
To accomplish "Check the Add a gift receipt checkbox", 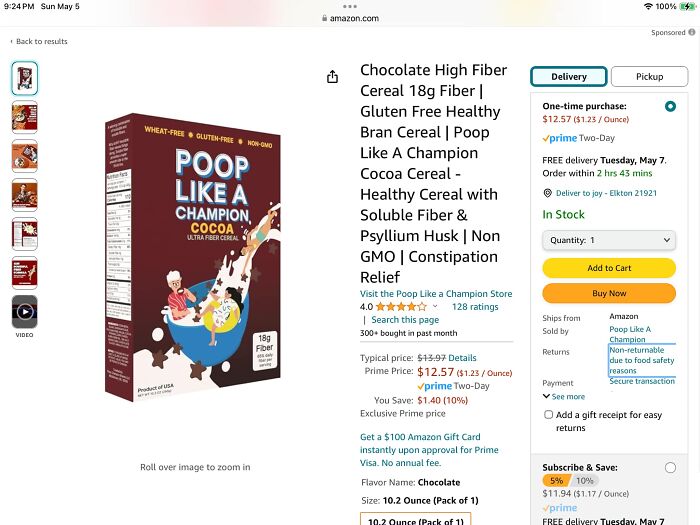I will click(x=548, y=414).
